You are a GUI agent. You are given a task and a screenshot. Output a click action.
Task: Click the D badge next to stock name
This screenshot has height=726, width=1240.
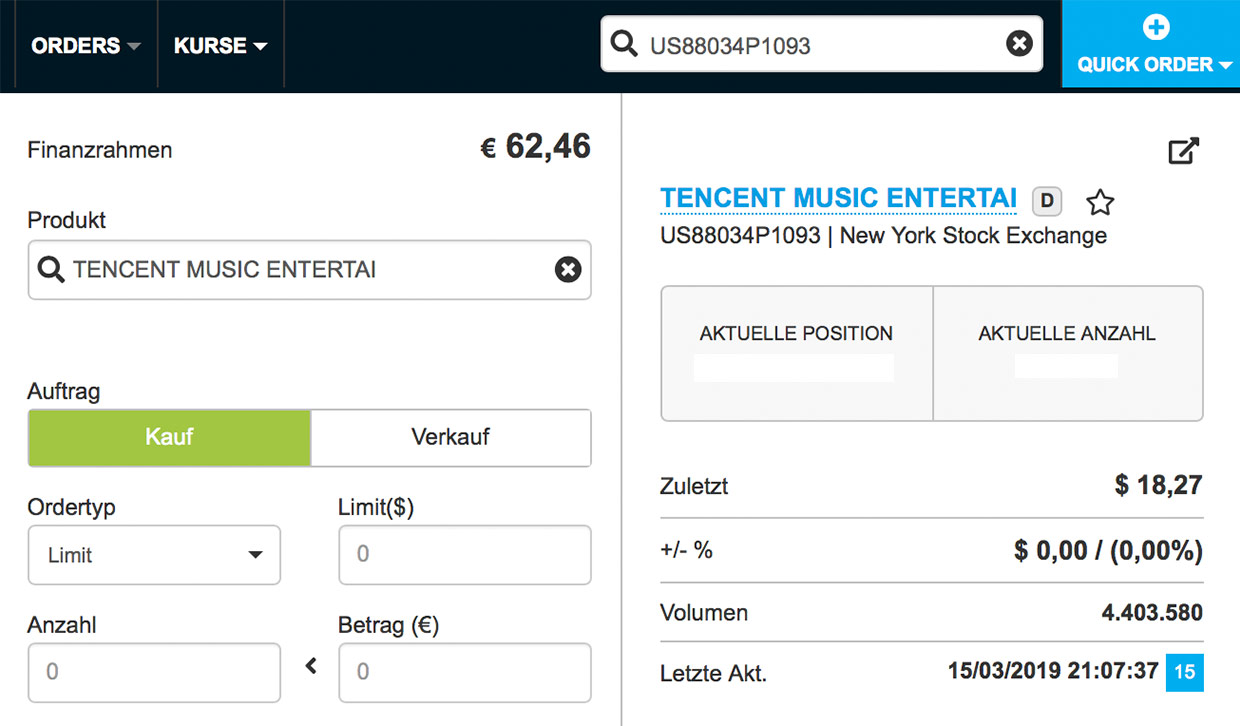1047,201
